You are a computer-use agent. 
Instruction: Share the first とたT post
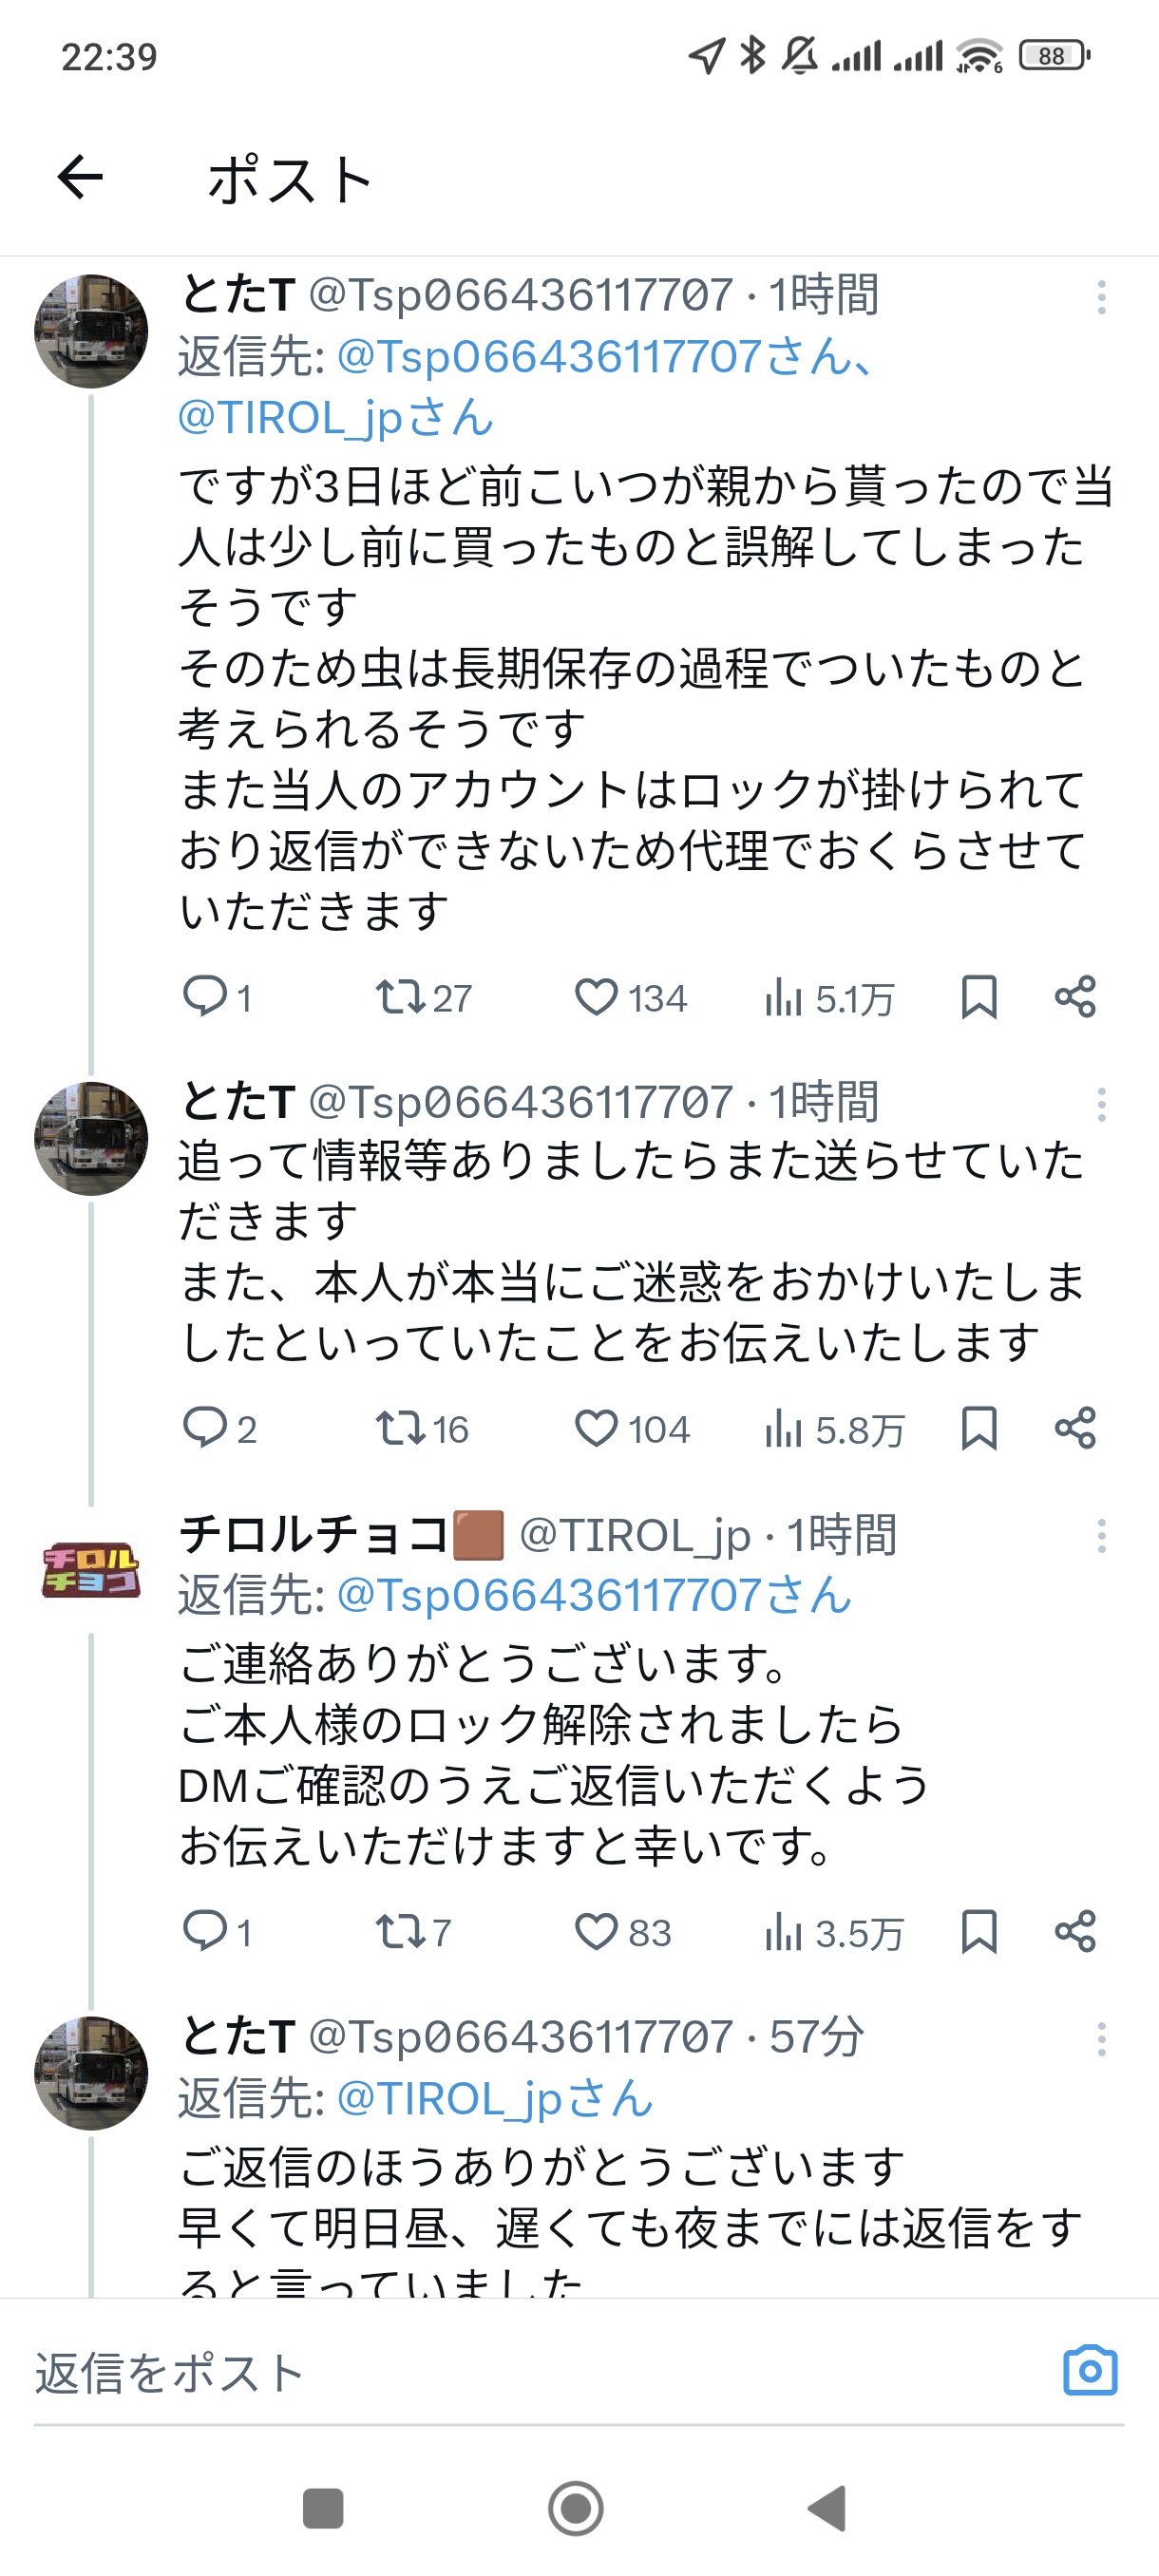click(1075, 997)
